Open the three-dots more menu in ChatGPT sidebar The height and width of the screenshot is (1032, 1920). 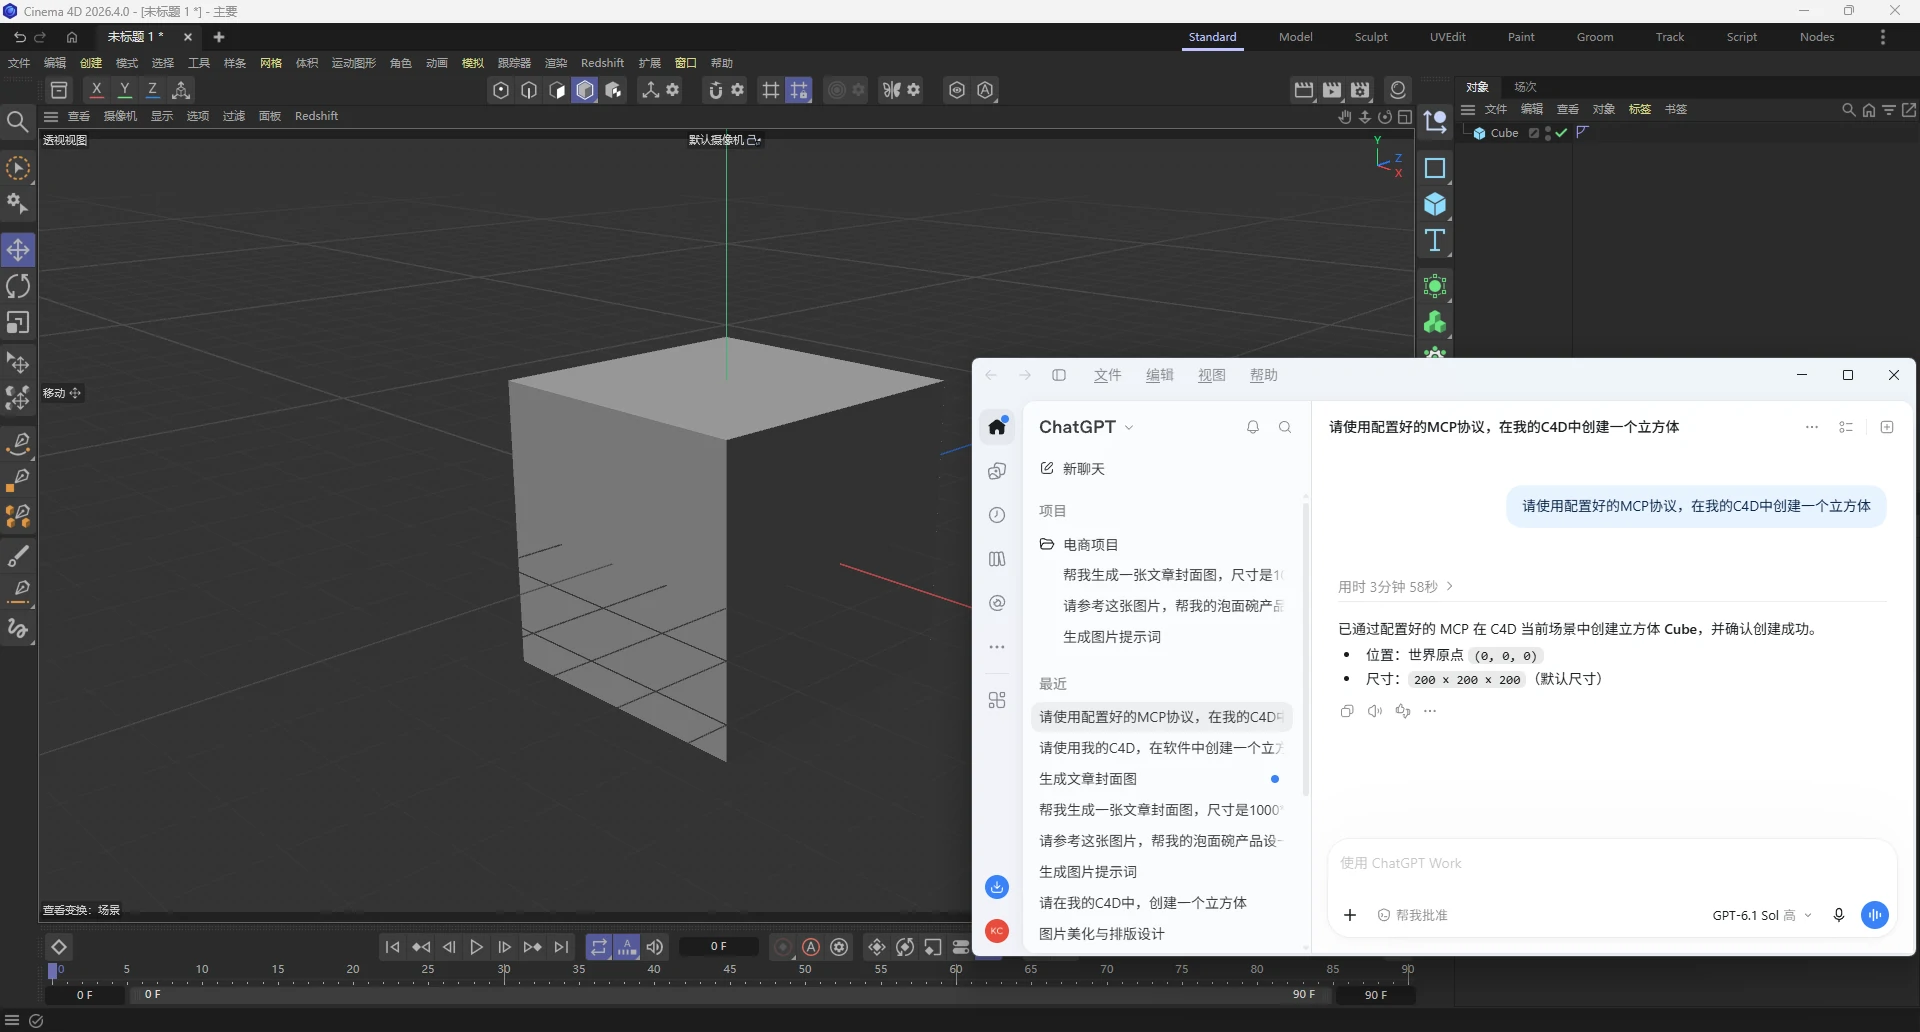(x=997, y=647)
